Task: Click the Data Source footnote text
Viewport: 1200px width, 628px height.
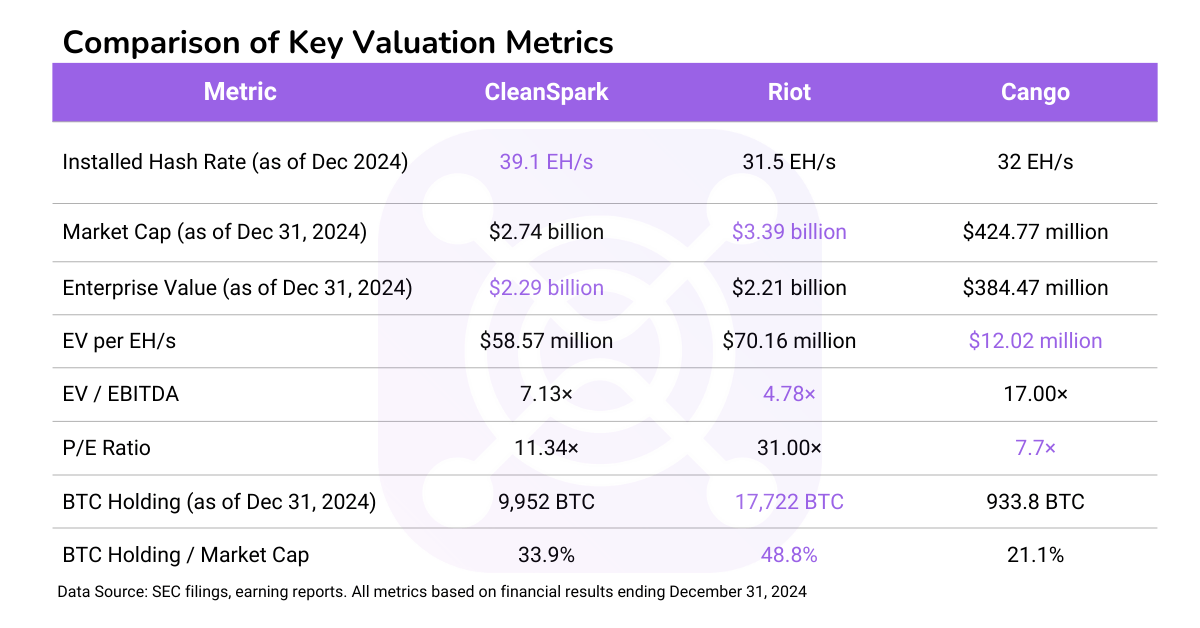Action: pos(432,592)
